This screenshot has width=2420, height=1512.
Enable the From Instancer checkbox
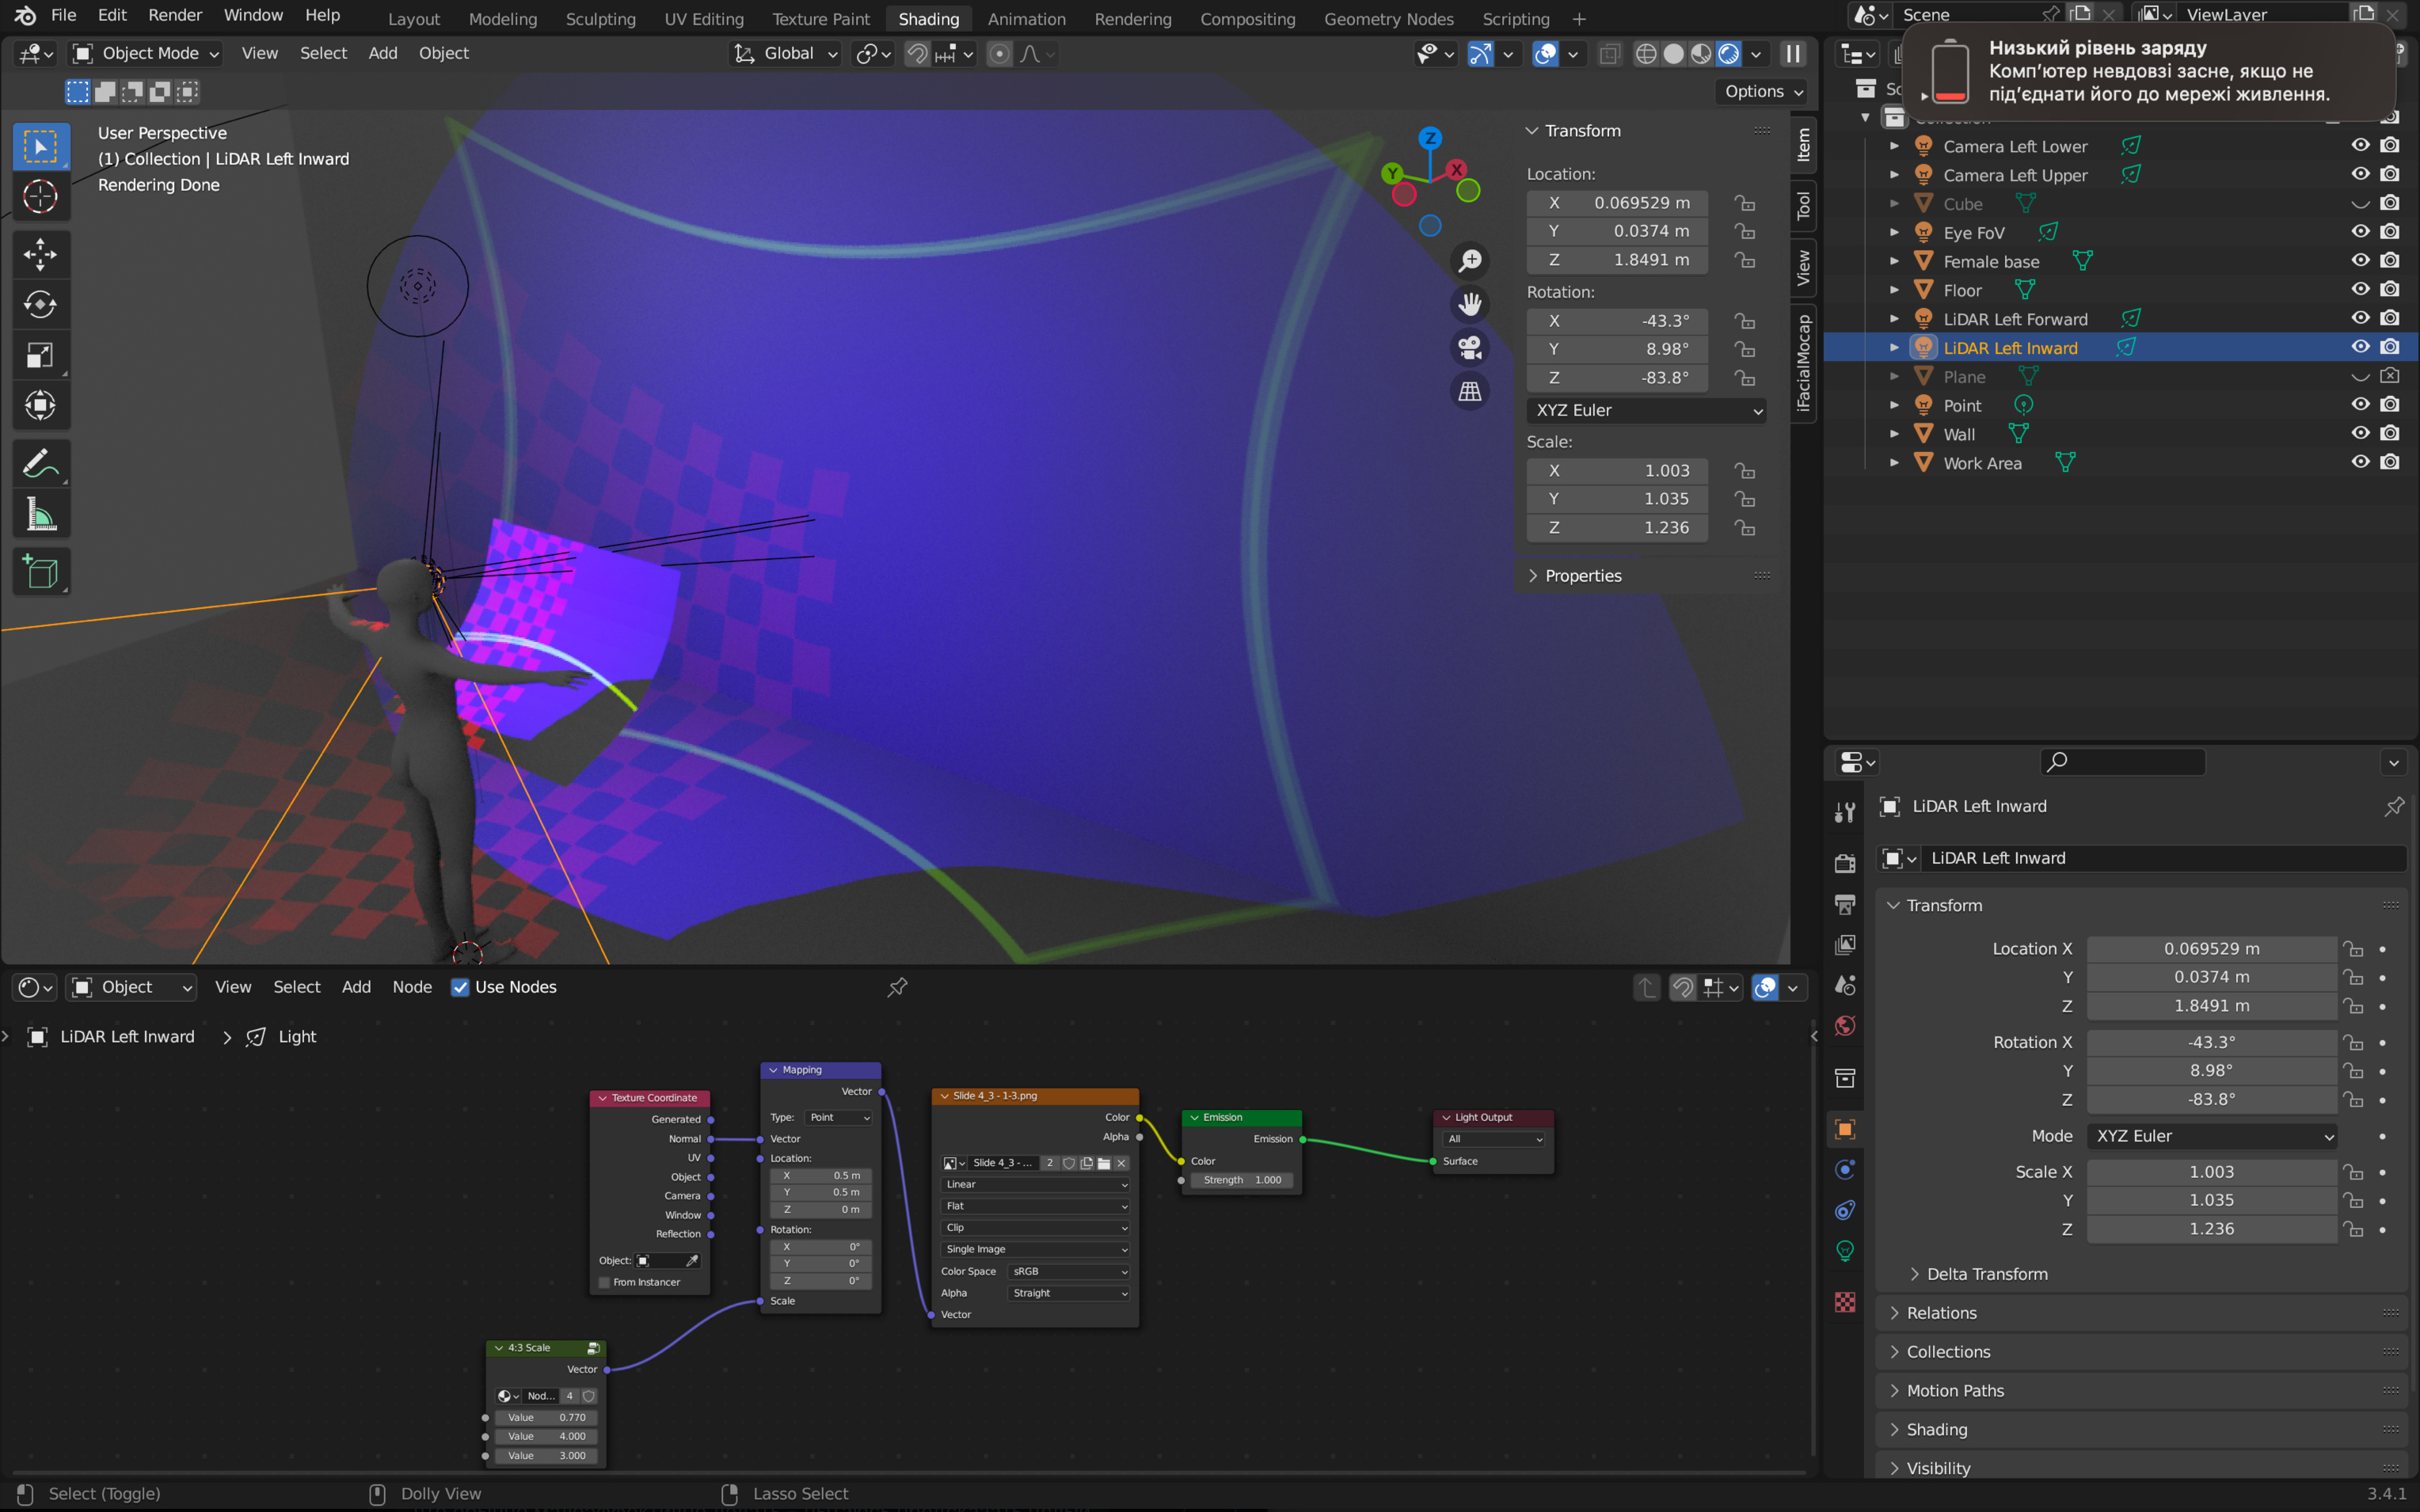(604, 1282)
